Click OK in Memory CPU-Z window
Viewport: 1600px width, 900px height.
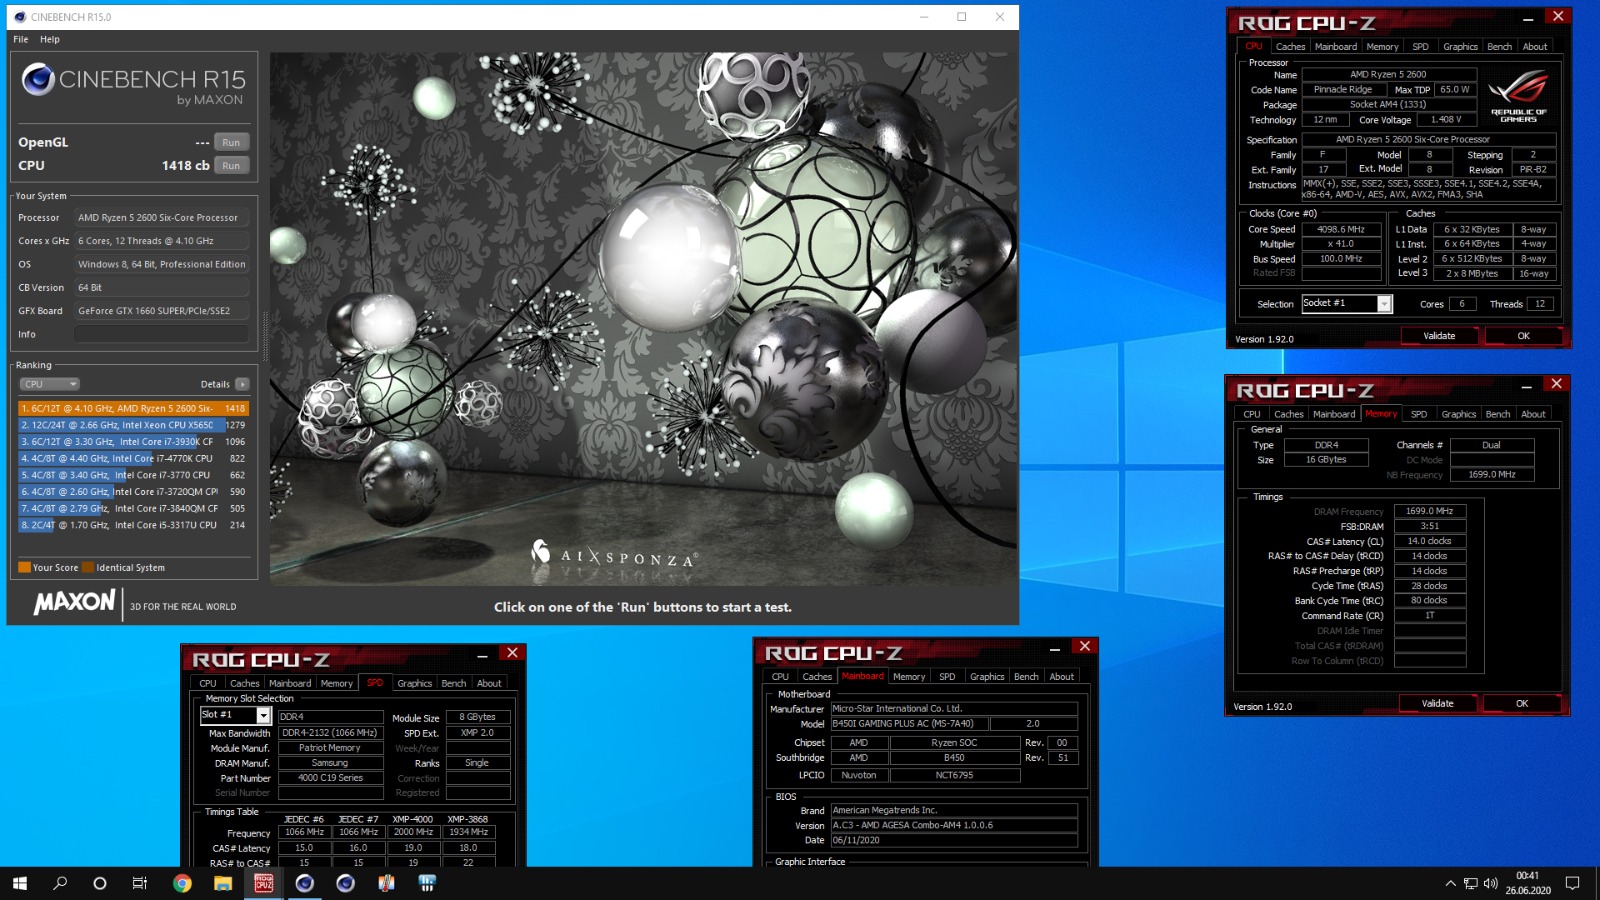pyautogui.click(x=1522, y=703)
